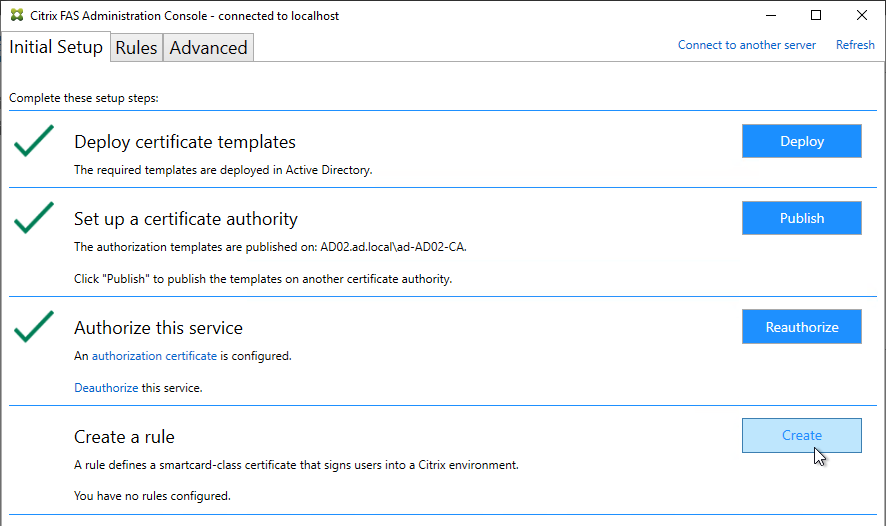Screen dimensions: 886x526
Task: Click 'The required templates are deployed' text
Action: (223, 170)
